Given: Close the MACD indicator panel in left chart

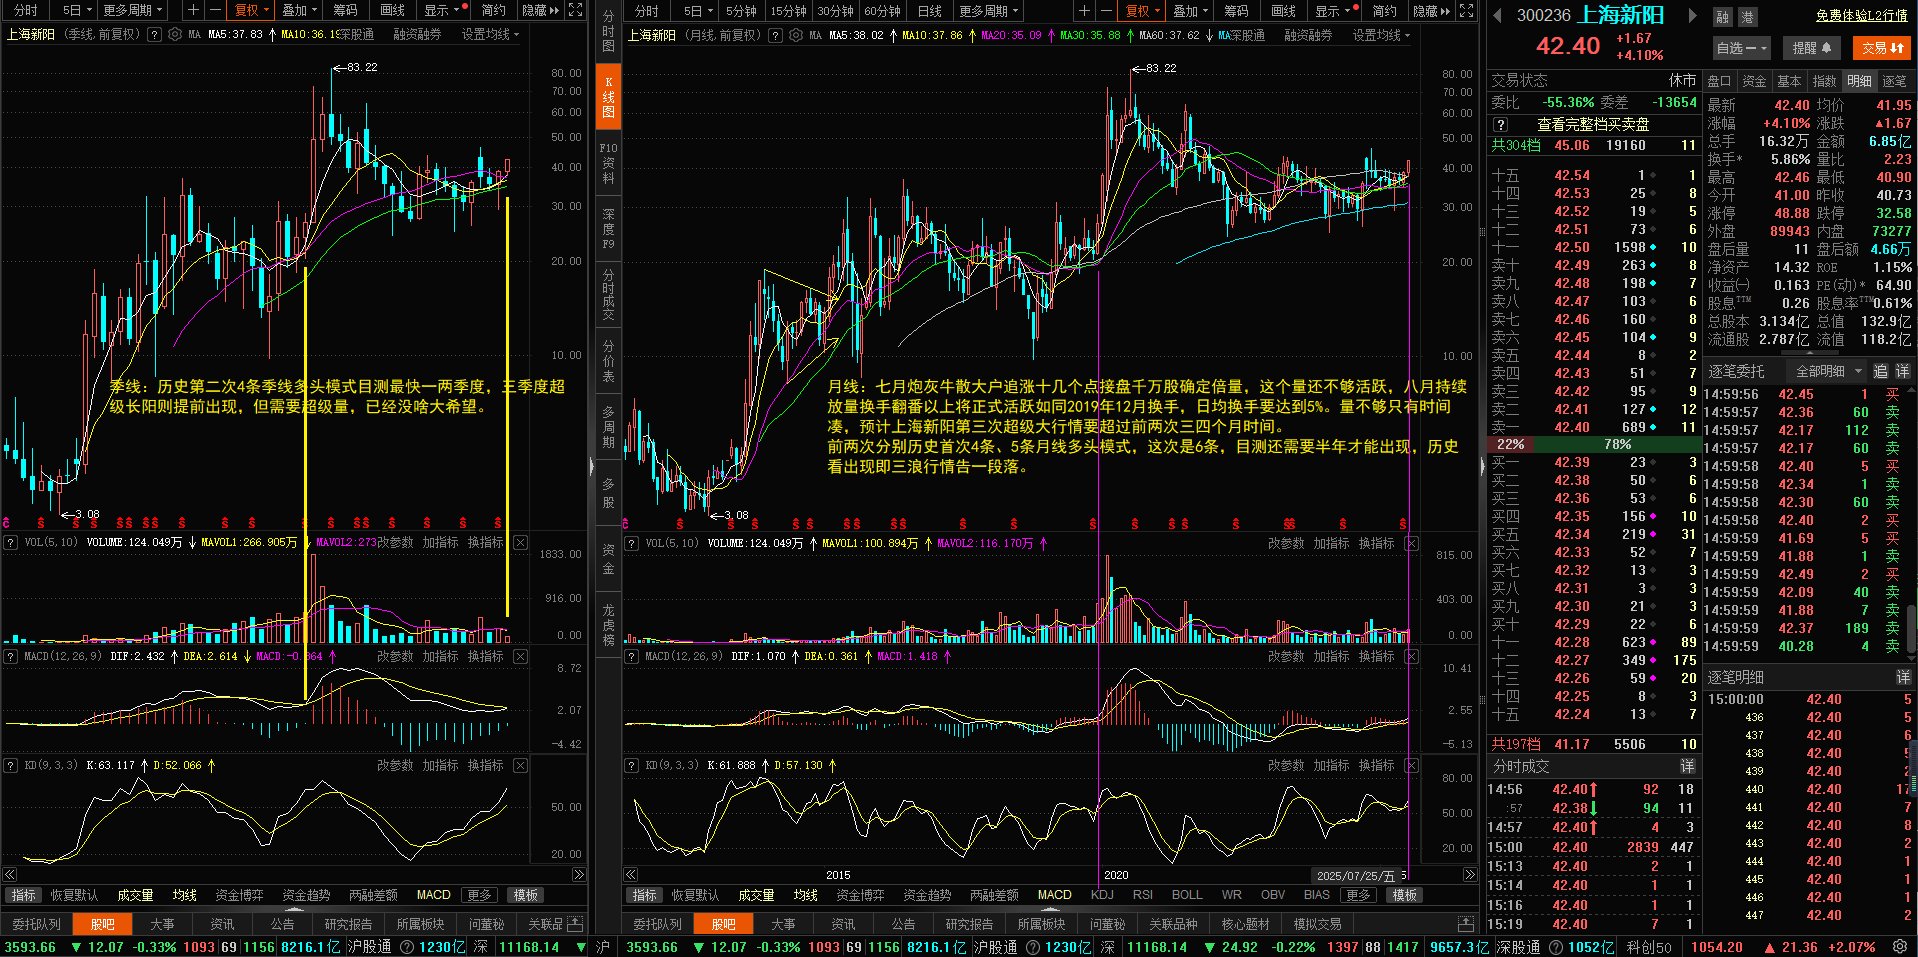Looking at the screenshot, I should point(520,656).
